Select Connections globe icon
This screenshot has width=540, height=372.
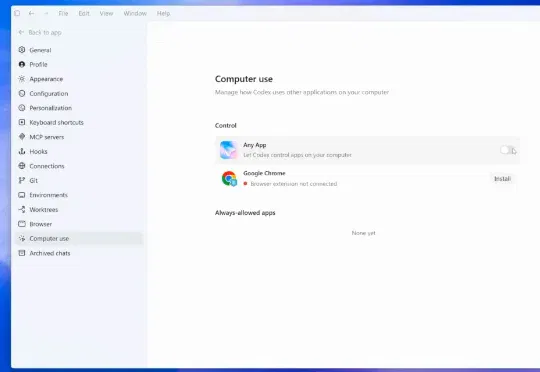(x=22, y=166)
